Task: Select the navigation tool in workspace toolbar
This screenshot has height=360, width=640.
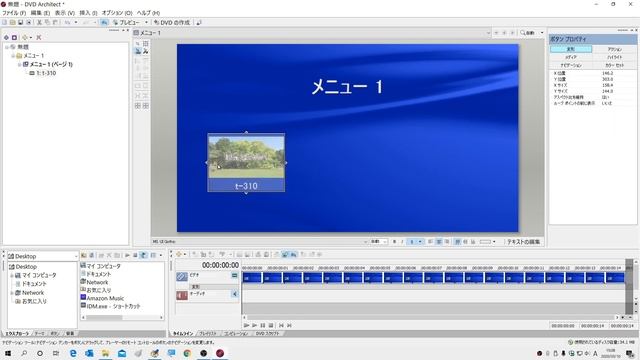Action: [138, 51]
